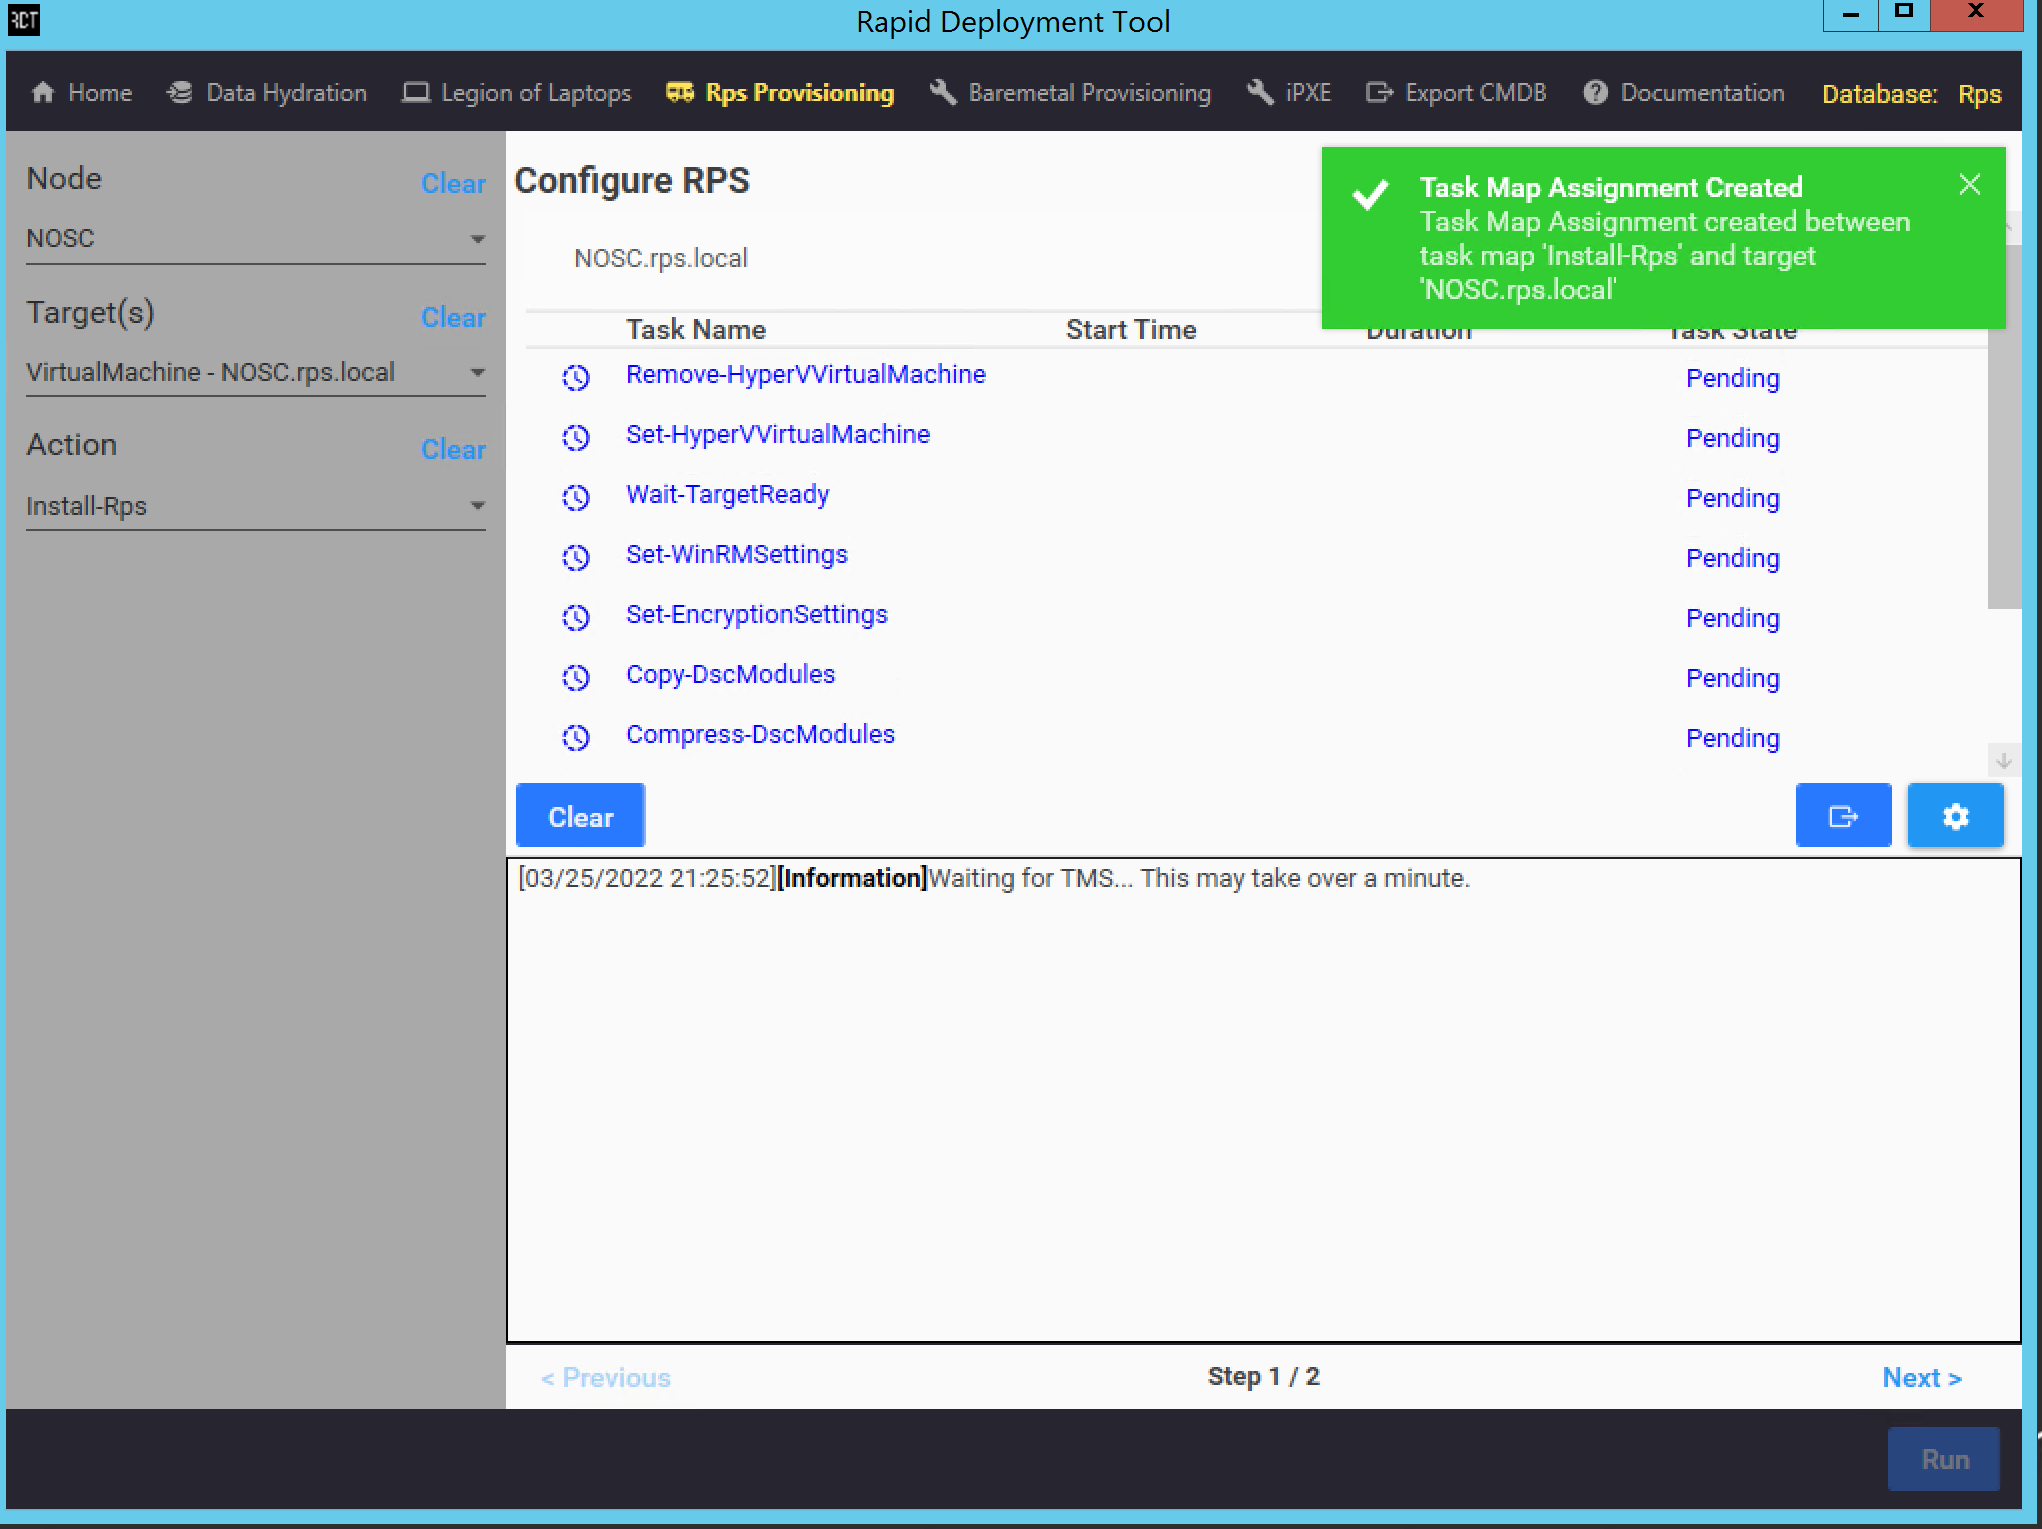Click the Database Rps label
Viewport: 2042px width, 1529px height.
(1912, 94)
